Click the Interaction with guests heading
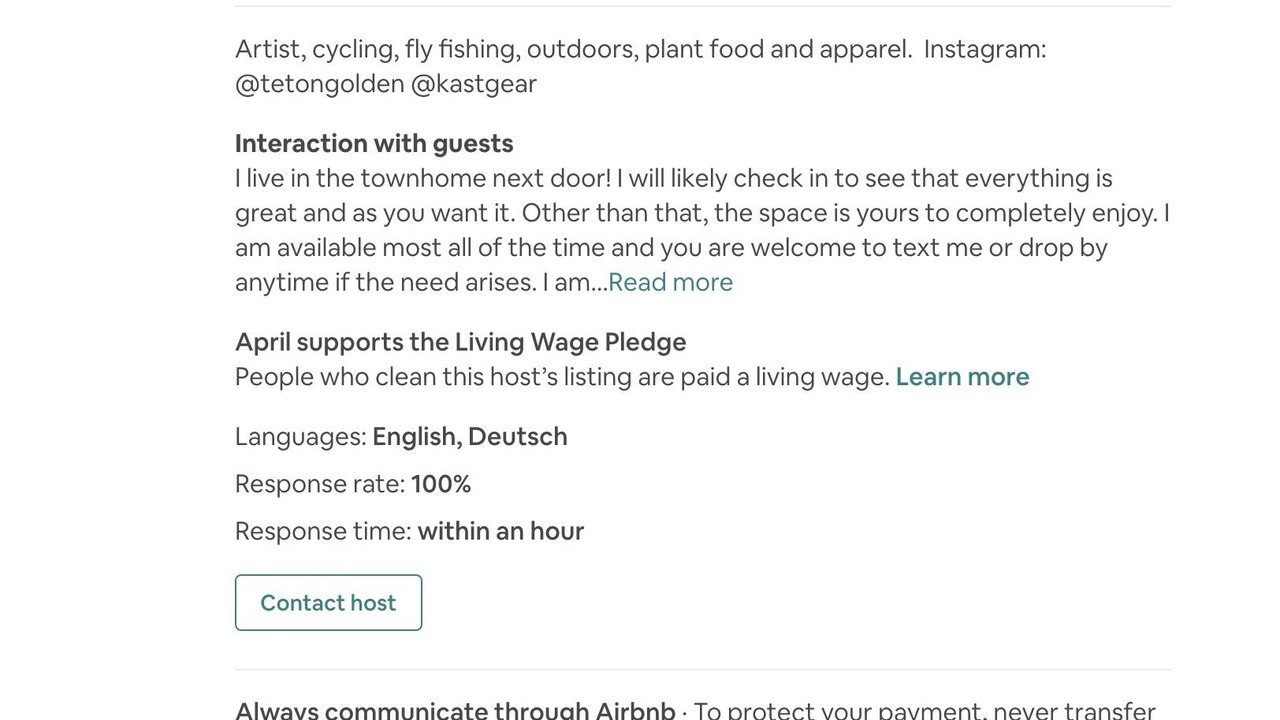The image size is (1280, 720). click(x=374, y=143)
